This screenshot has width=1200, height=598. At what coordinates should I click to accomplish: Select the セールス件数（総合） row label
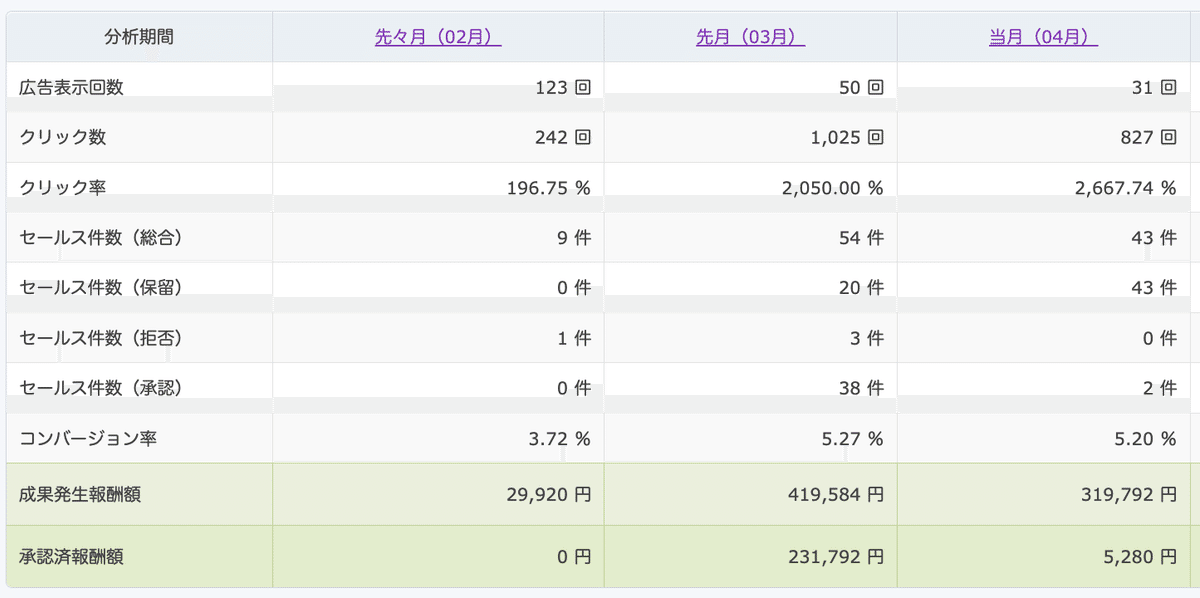pos(100,238)
